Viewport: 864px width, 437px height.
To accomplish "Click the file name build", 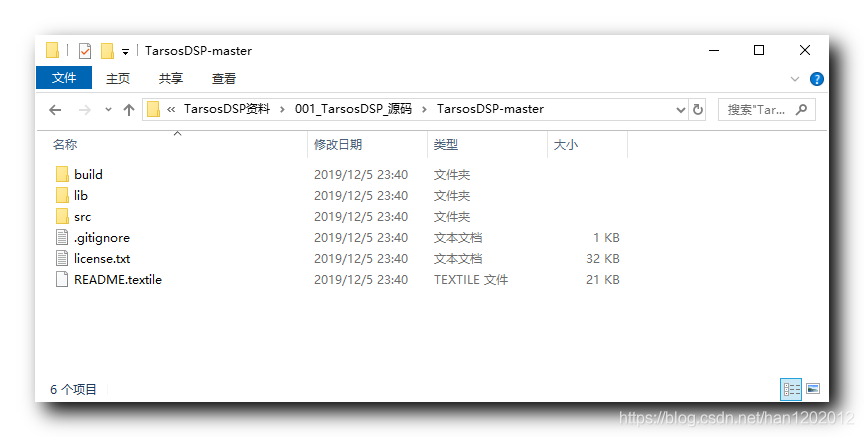I will point(88,174).
